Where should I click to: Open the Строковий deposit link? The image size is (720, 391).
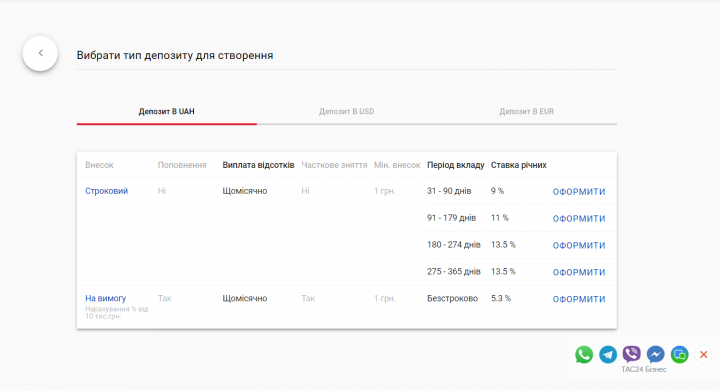click(107, 191)
